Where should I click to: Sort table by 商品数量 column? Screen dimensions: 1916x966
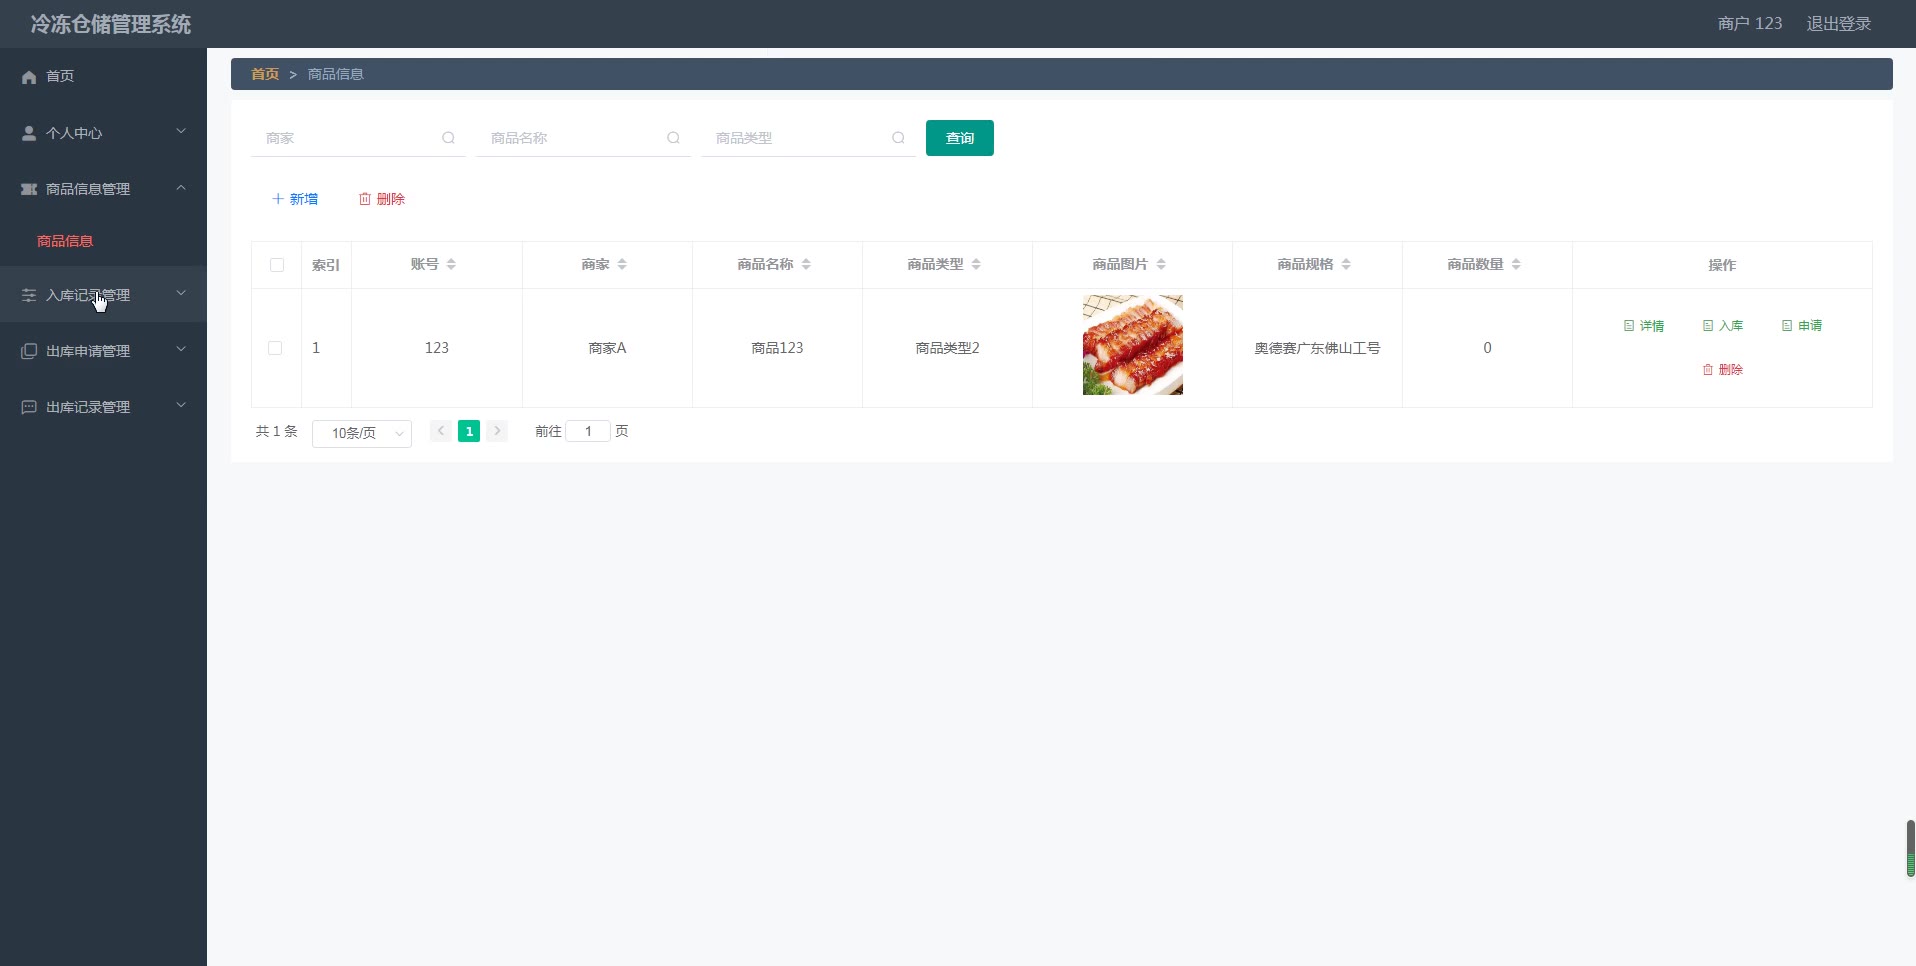(1516, 264)
